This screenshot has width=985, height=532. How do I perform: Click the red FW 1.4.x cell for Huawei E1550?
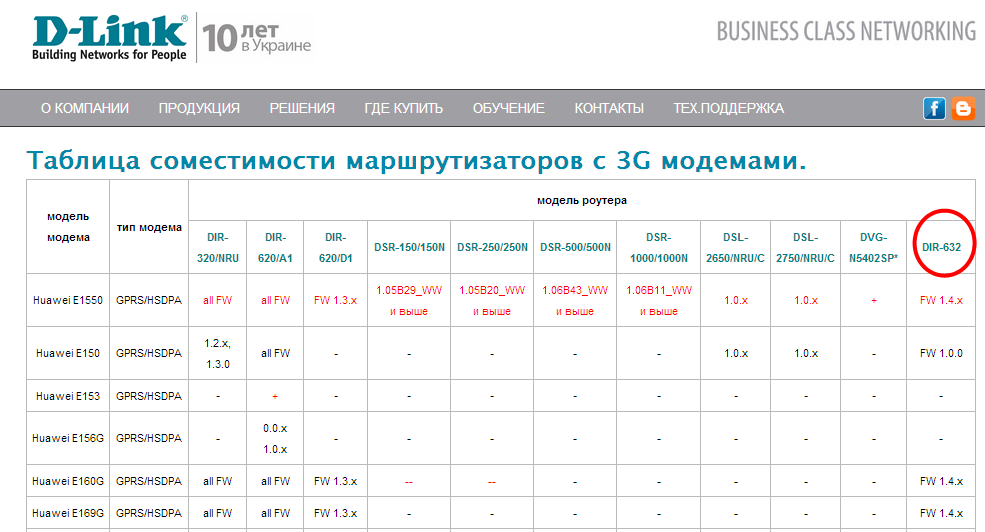[x=941, y=300]
